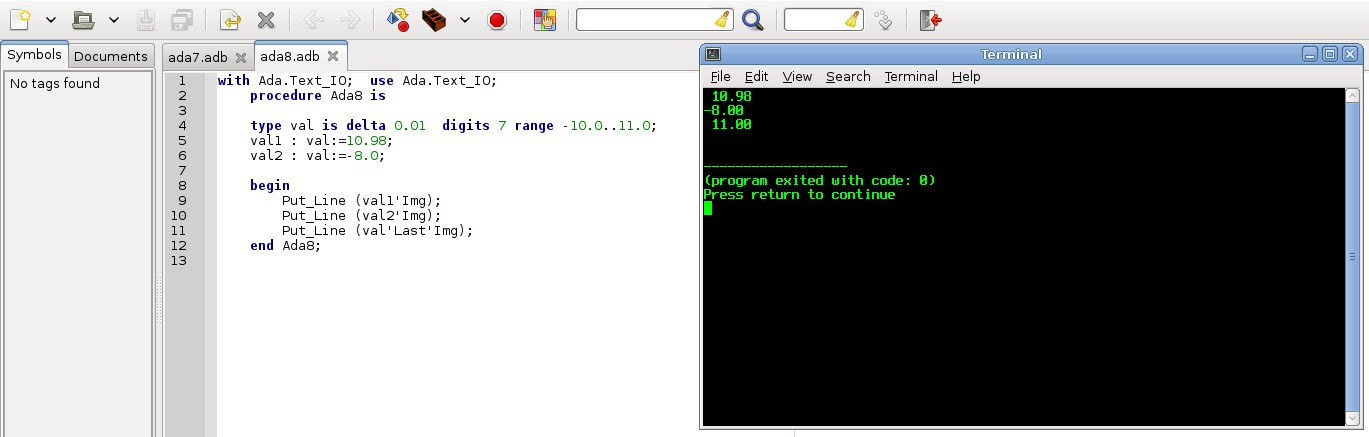Open the build options dropdown arrow
1369x437 pixels.
pos(464,20)
